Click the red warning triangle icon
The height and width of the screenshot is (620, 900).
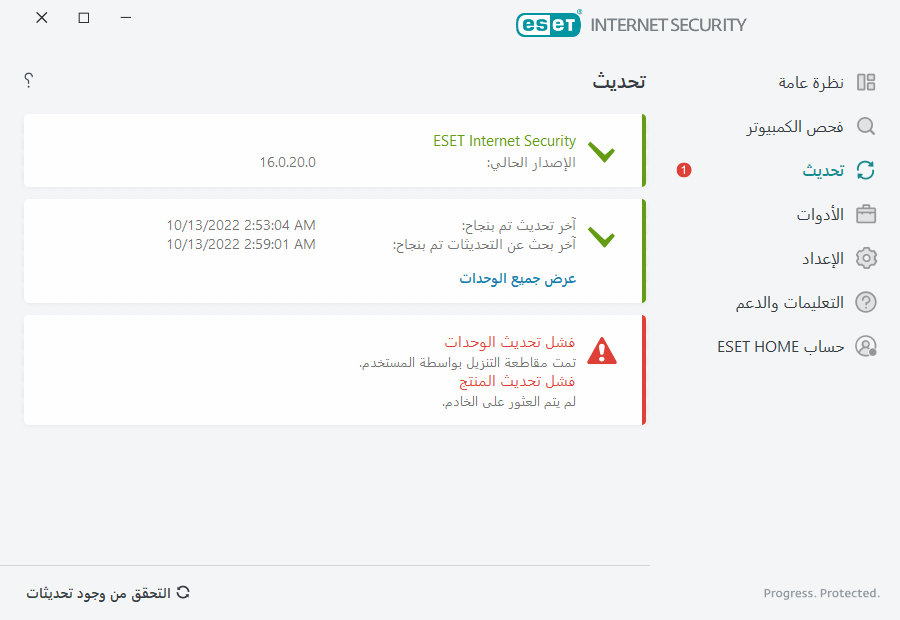click(602, 350)
